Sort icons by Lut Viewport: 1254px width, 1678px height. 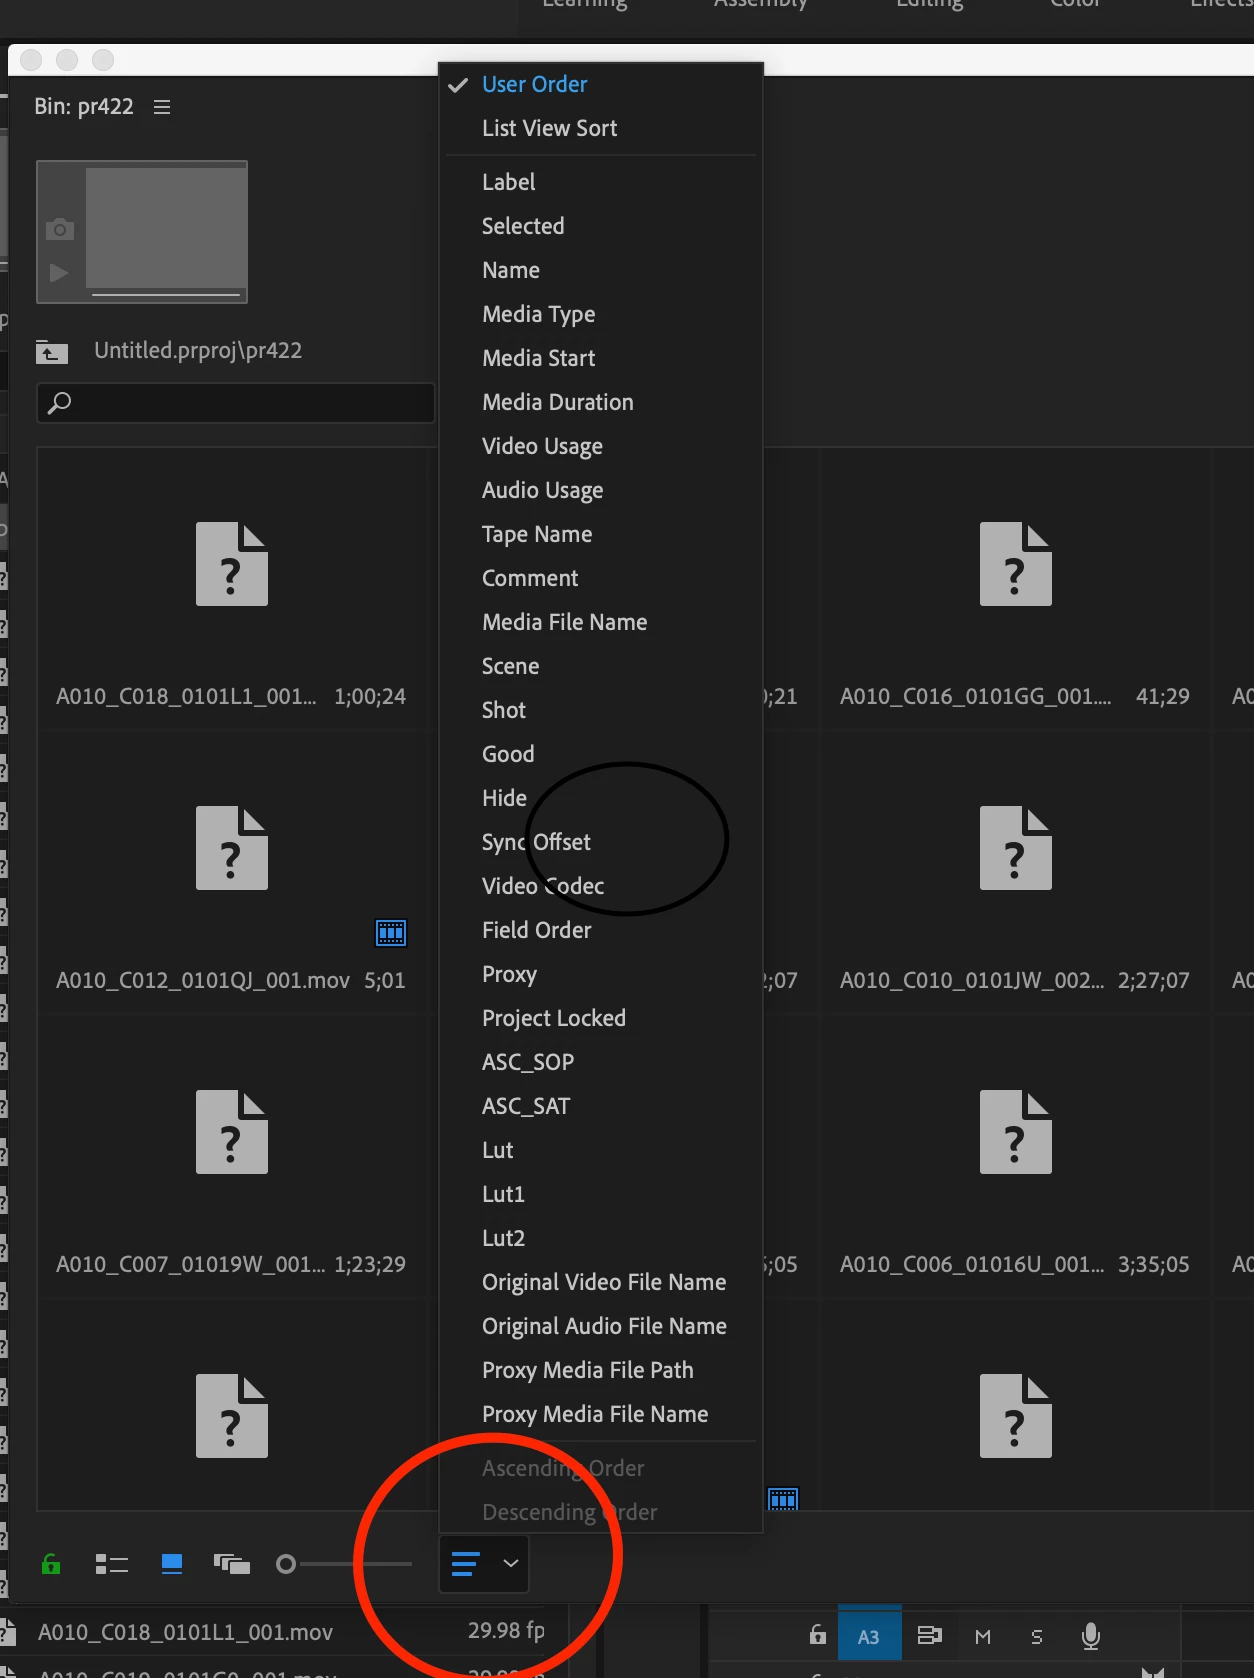(600, 1151)
